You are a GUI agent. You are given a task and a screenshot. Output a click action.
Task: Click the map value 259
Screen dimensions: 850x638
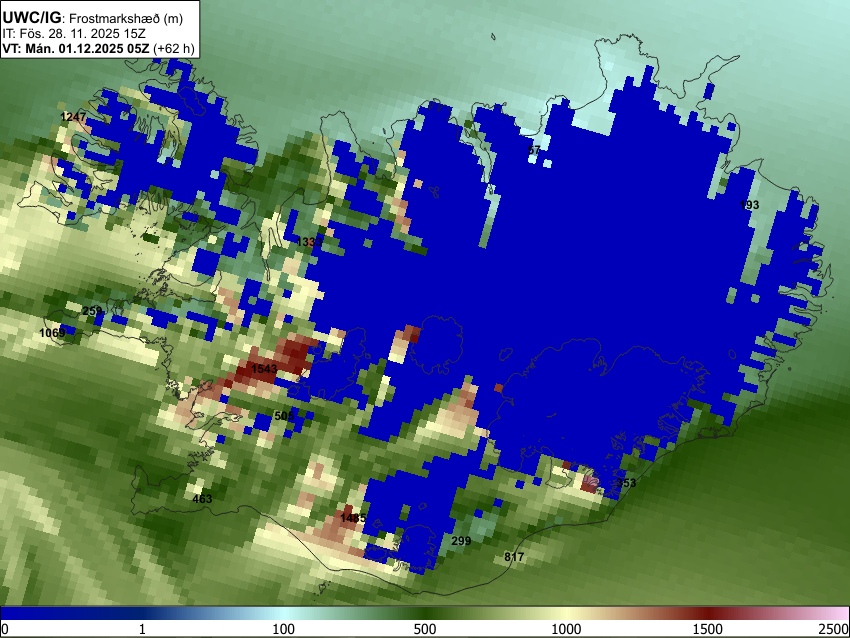coord(93,311)
